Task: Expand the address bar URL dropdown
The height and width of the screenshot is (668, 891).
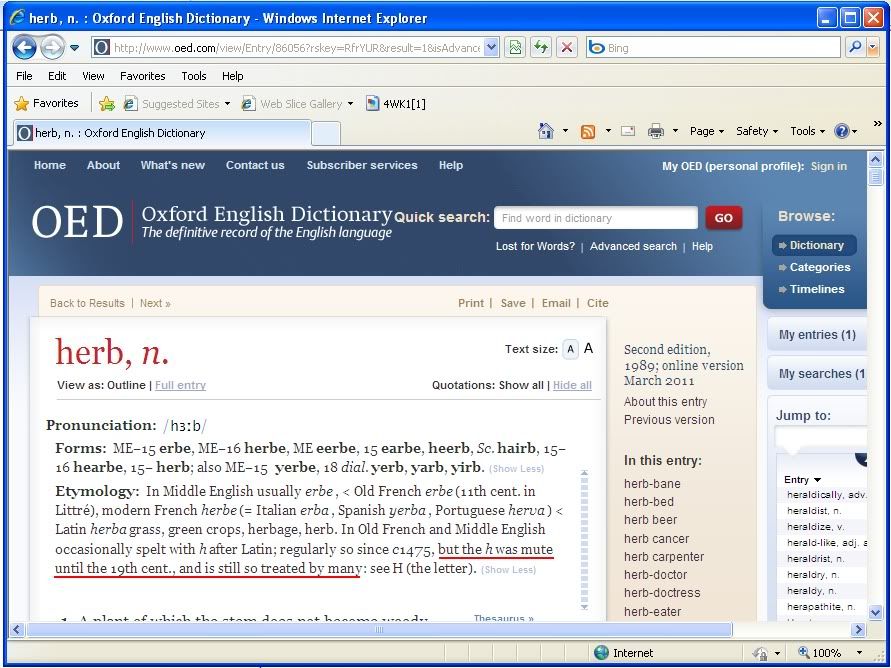Action: [492, 48]
